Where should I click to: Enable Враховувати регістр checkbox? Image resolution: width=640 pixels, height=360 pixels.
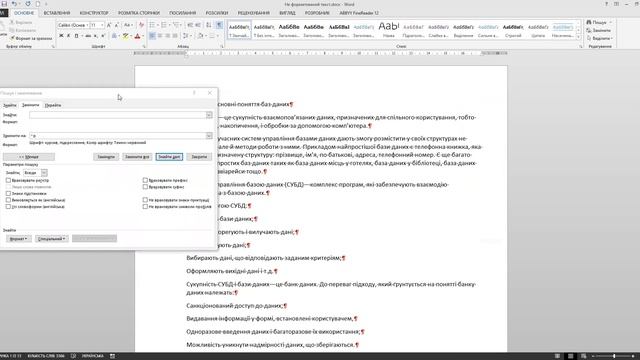tap(8, 180)
